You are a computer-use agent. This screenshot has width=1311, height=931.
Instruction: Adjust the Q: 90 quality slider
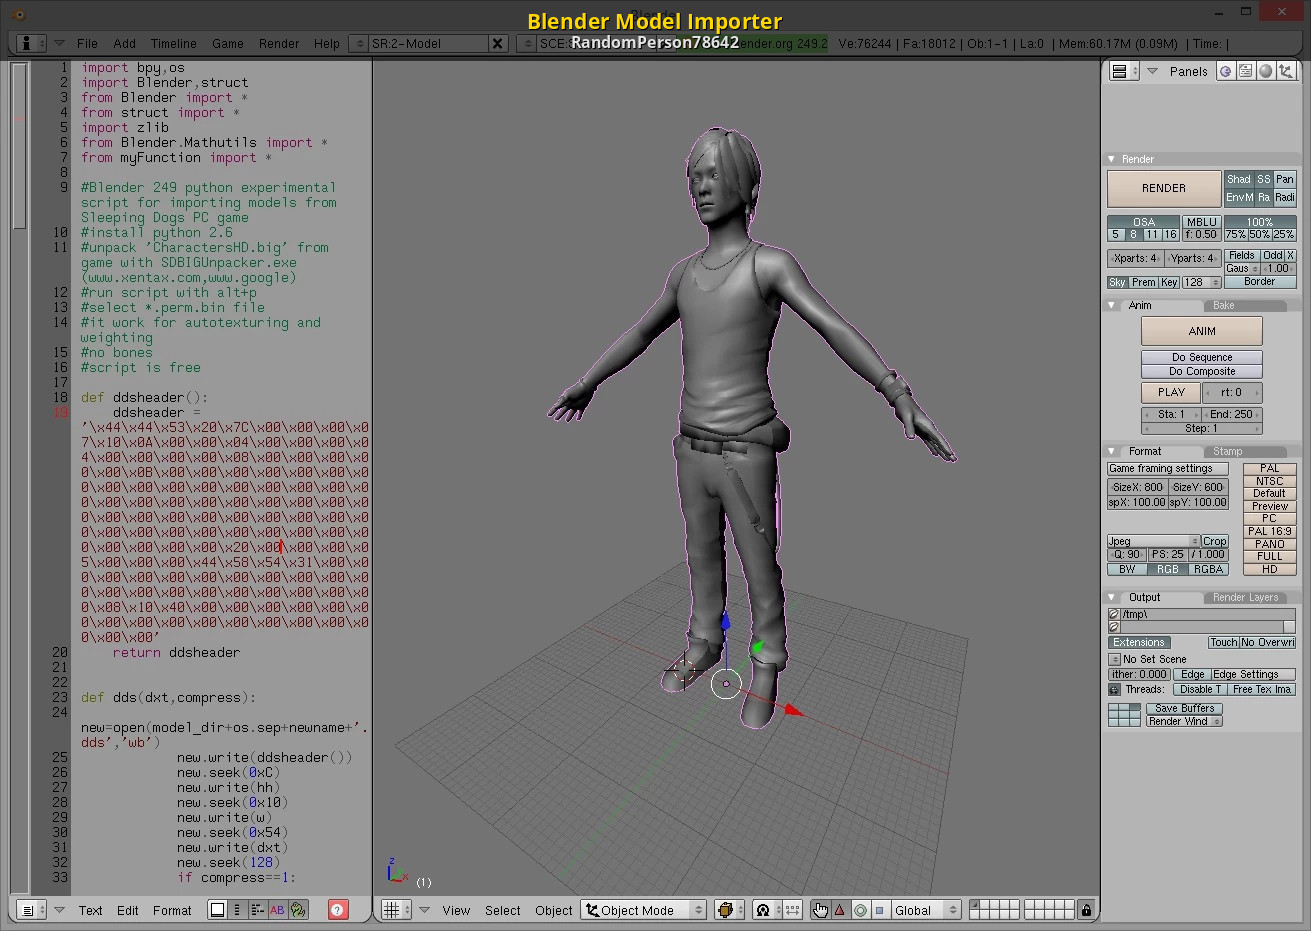pyautogui.click(x=1126, y=554)
